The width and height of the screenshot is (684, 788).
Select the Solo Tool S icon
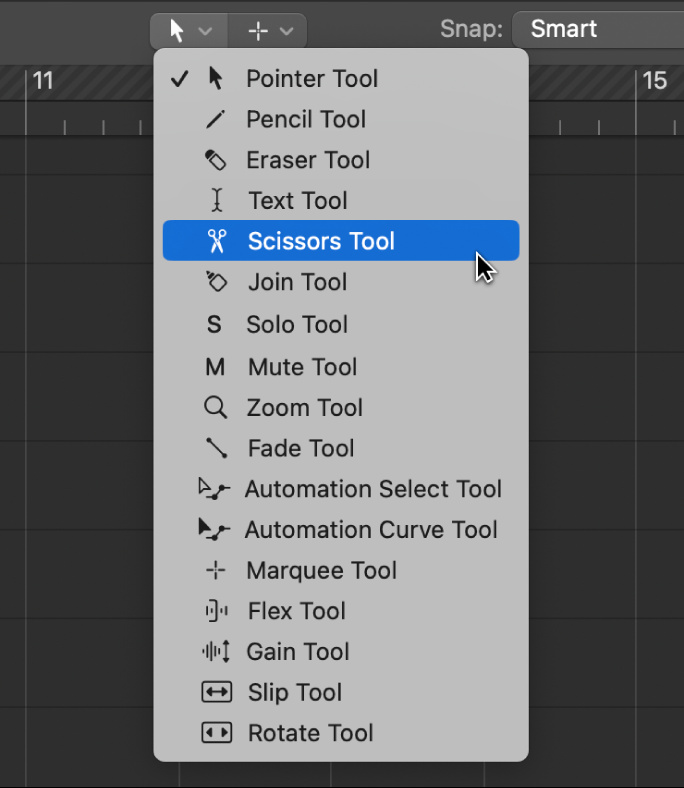pyautogui.click(x=214, y=324)
